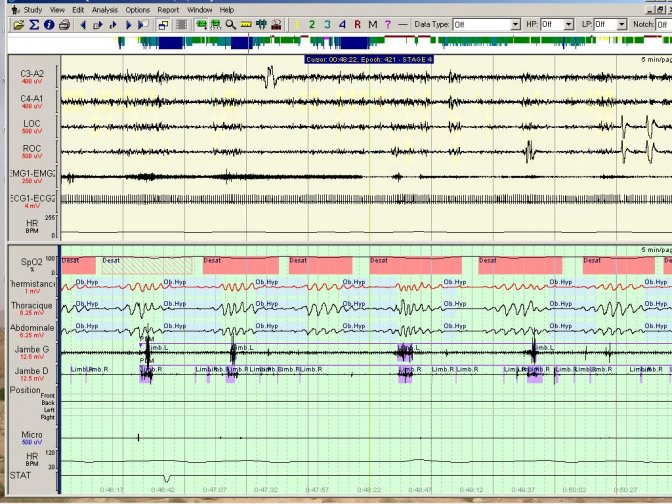Select the green add-event tool icon
Viewport: 672px width, 504px height.
point(201,25)
